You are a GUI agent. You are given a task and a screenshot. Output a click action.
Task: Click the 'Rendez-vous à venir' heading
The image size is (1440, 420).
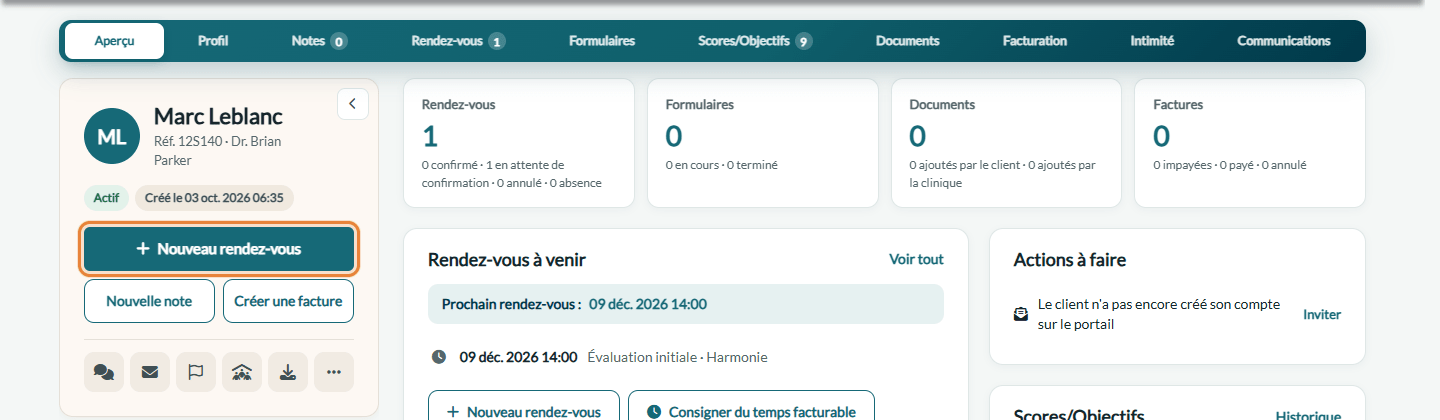coord(507,260)
